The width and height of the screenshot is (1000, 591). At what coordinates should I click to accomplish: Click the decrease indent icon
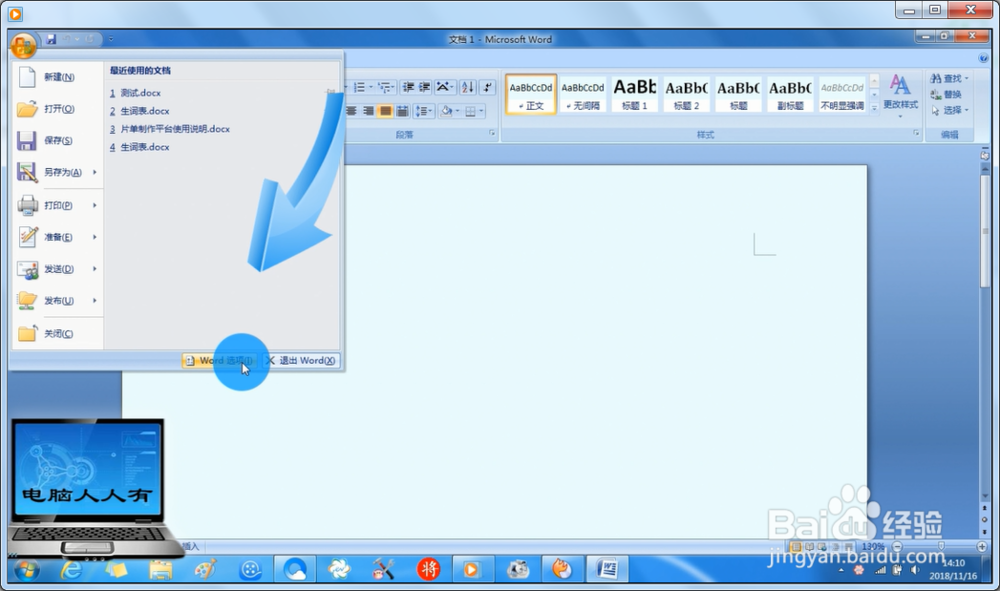[408, 87]
